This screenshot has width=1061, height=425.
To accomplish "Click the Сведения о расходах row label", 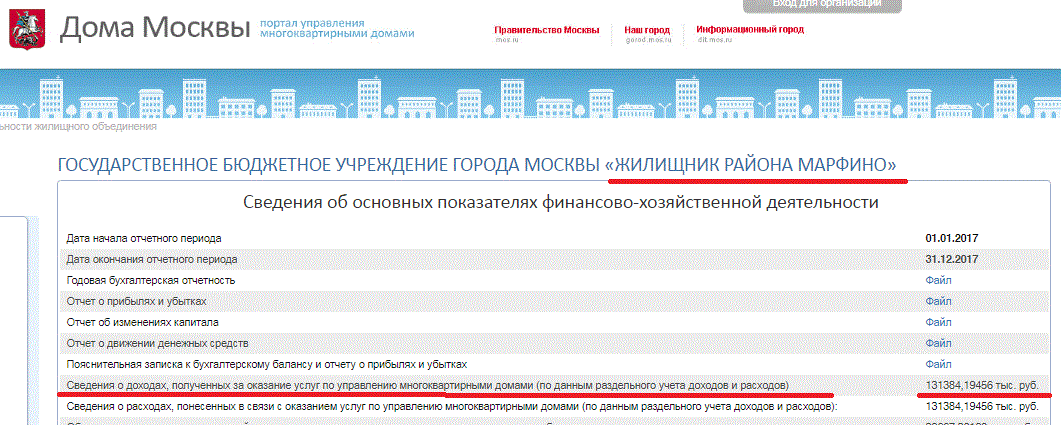I will pos(452,406).
